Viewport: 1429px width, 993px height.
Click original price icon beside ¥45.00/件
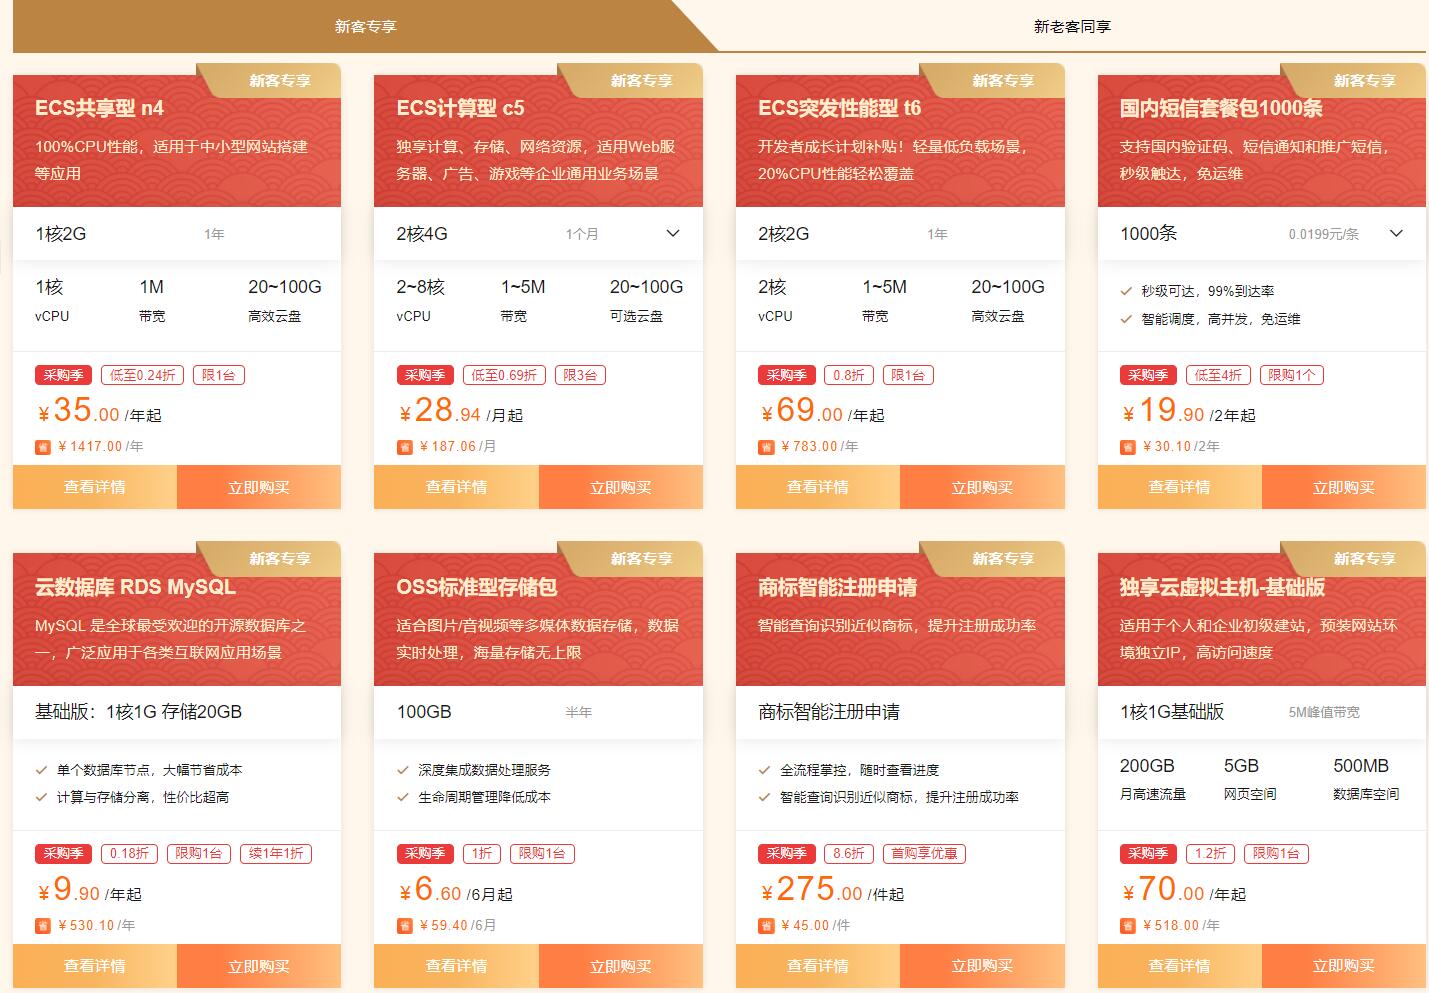[766, 926]
